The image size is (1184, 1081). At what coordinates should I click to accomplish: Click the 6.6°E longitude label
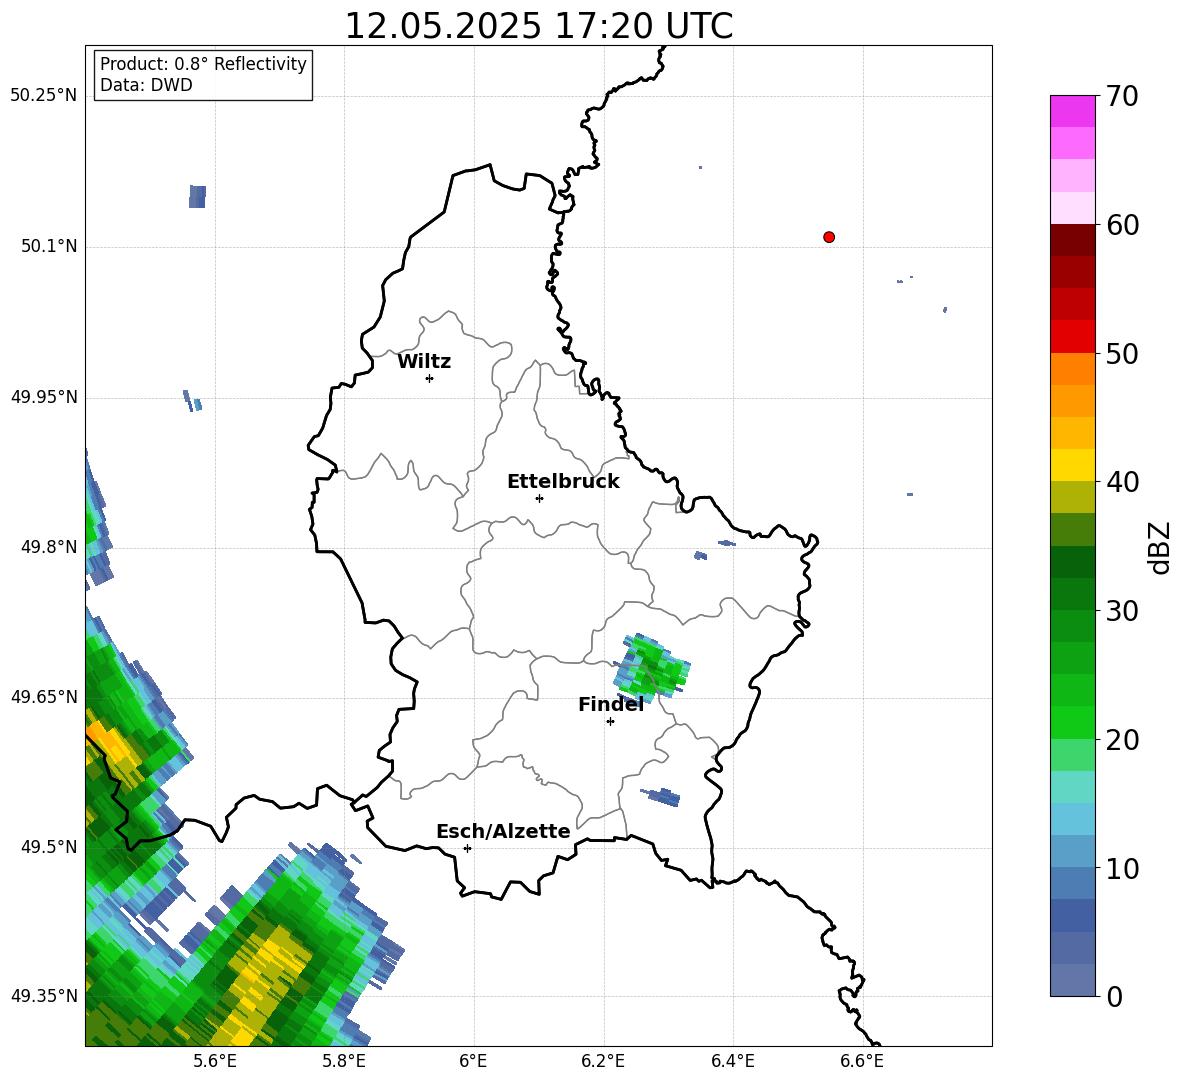[x=862, y=1061]
